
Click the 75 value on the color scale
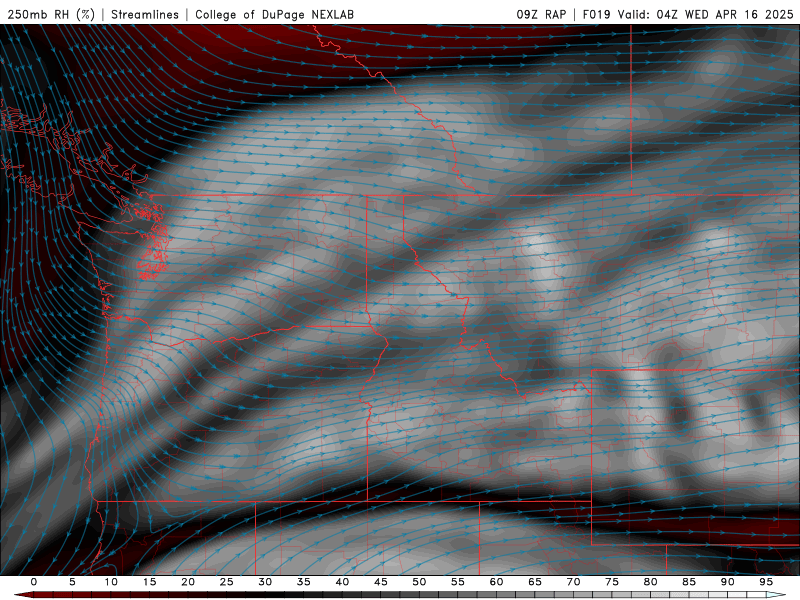point(612,582)
